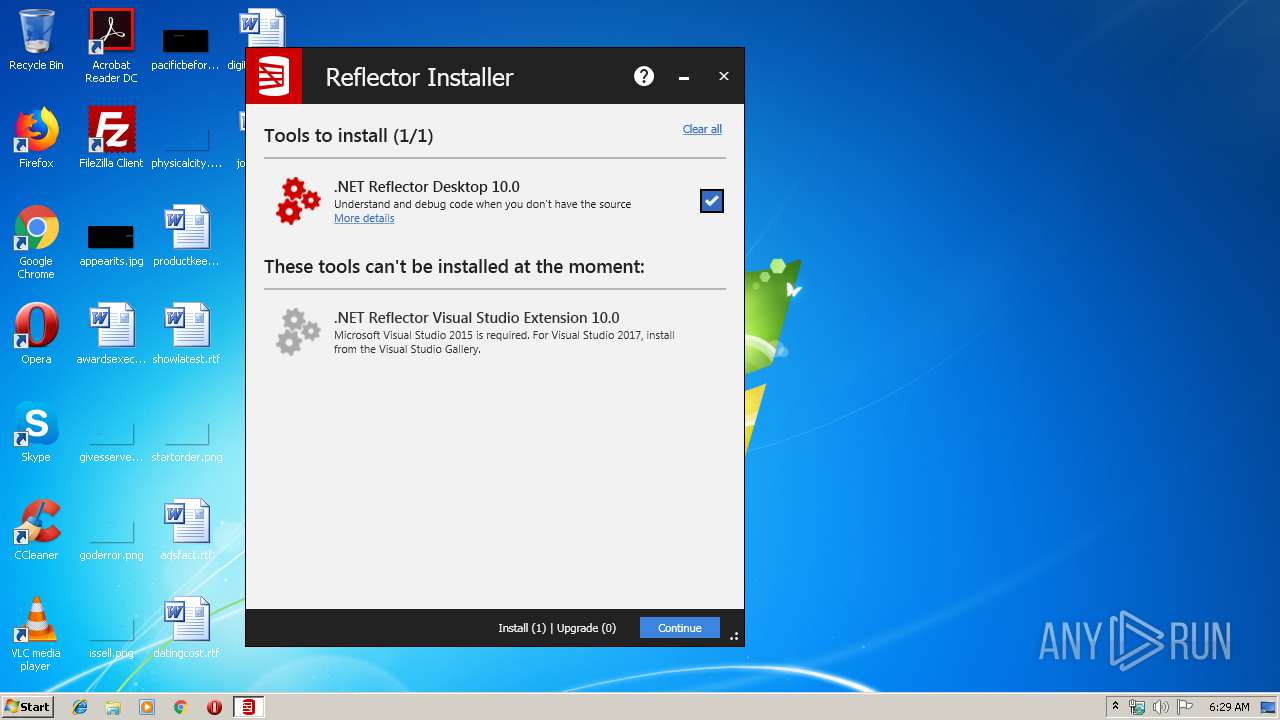Click the Action Center flag tray icon
Viewport: 1280px width, 720px height.
click(x=1185, y=707)
